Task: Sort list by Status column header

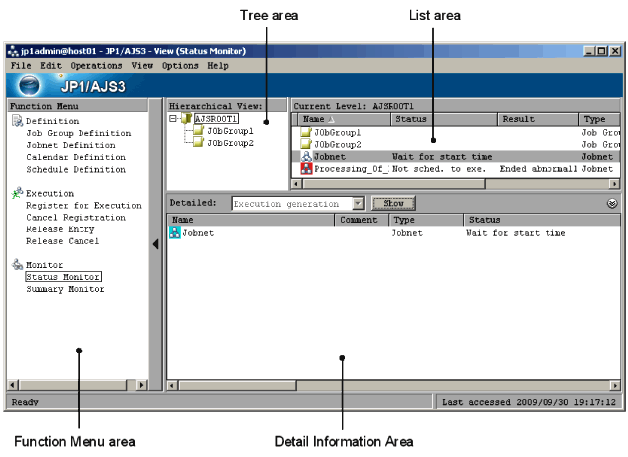Action: (444, 119)
